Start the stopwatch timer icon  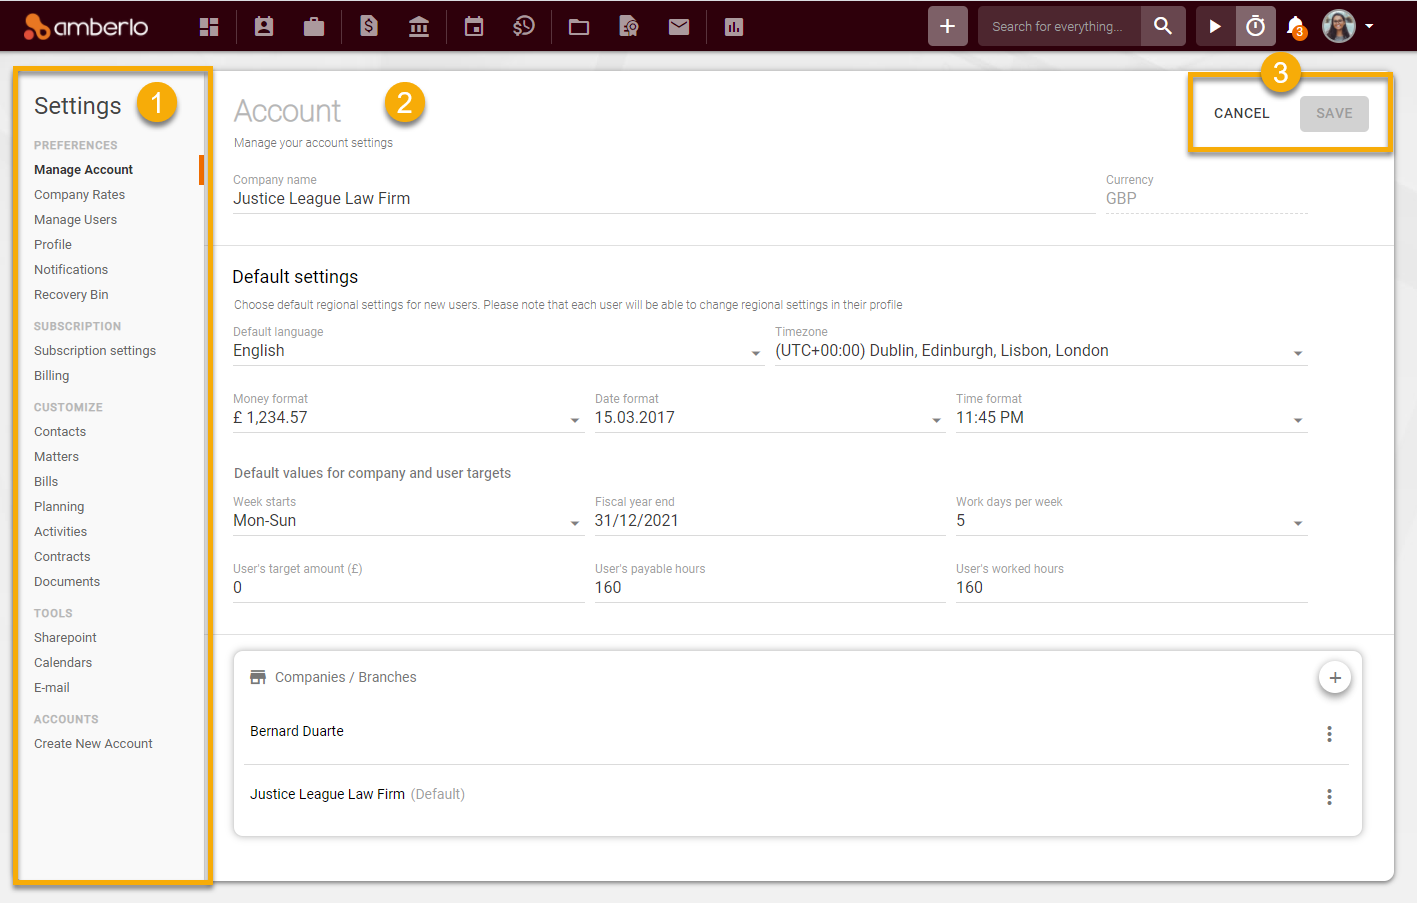(x=1255, y=26)
